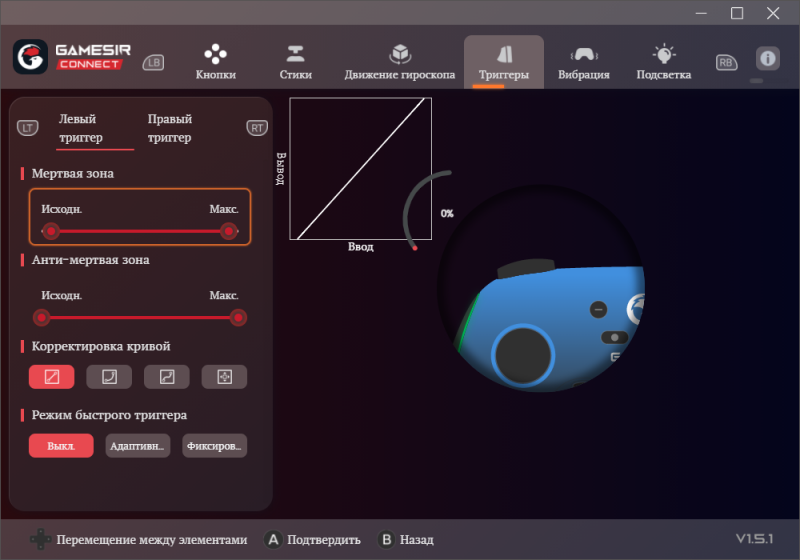This screenshot has height=560, width=800.
Task: Minimize the GameSir Connect window
Action: click(702, 13)
